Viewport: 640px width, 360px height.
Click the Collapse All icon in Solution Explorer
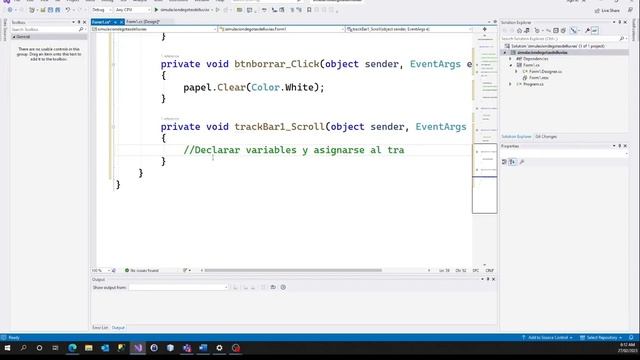click(556, 30)
